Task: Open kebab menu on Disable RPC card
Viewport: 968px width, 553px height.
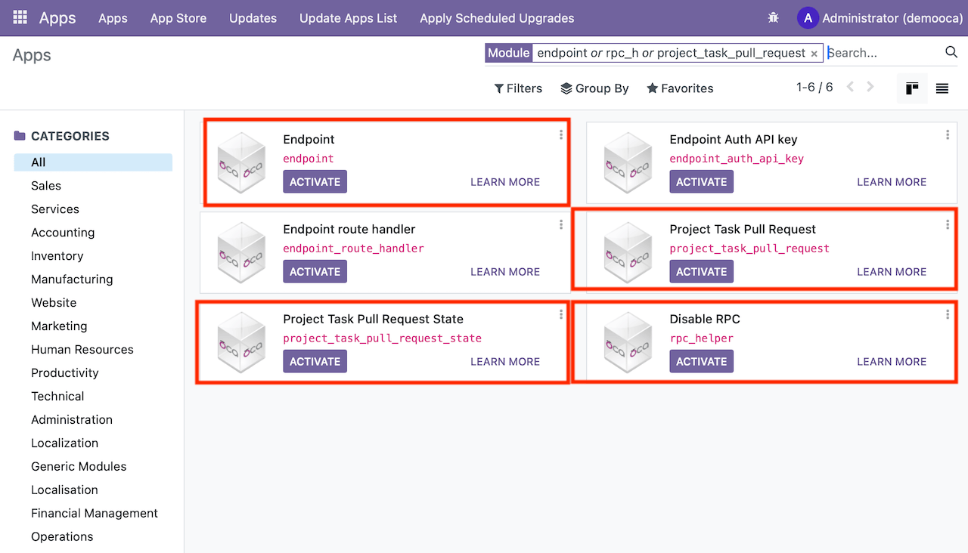Action: [948, 315]
